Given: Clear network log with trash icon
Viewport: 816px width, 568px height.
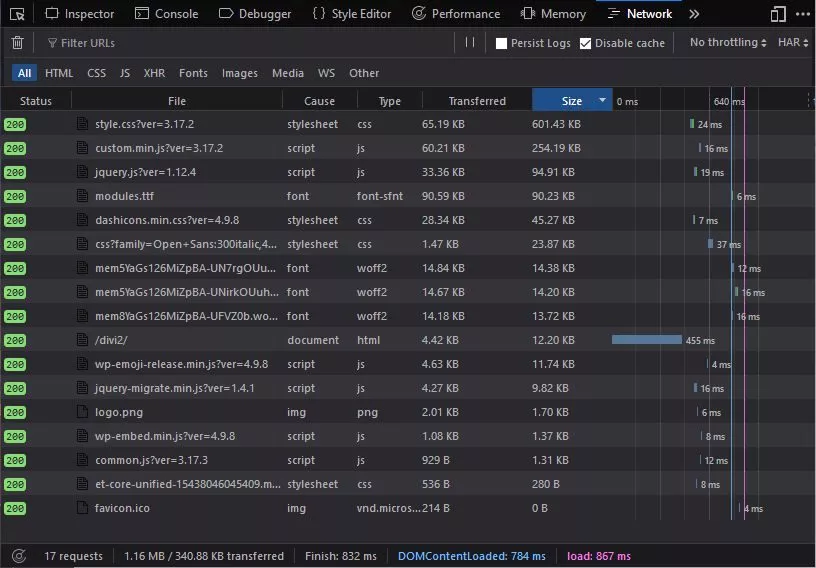Looking at the screenshot, I should pyautogui.click(x=17, y=43).
